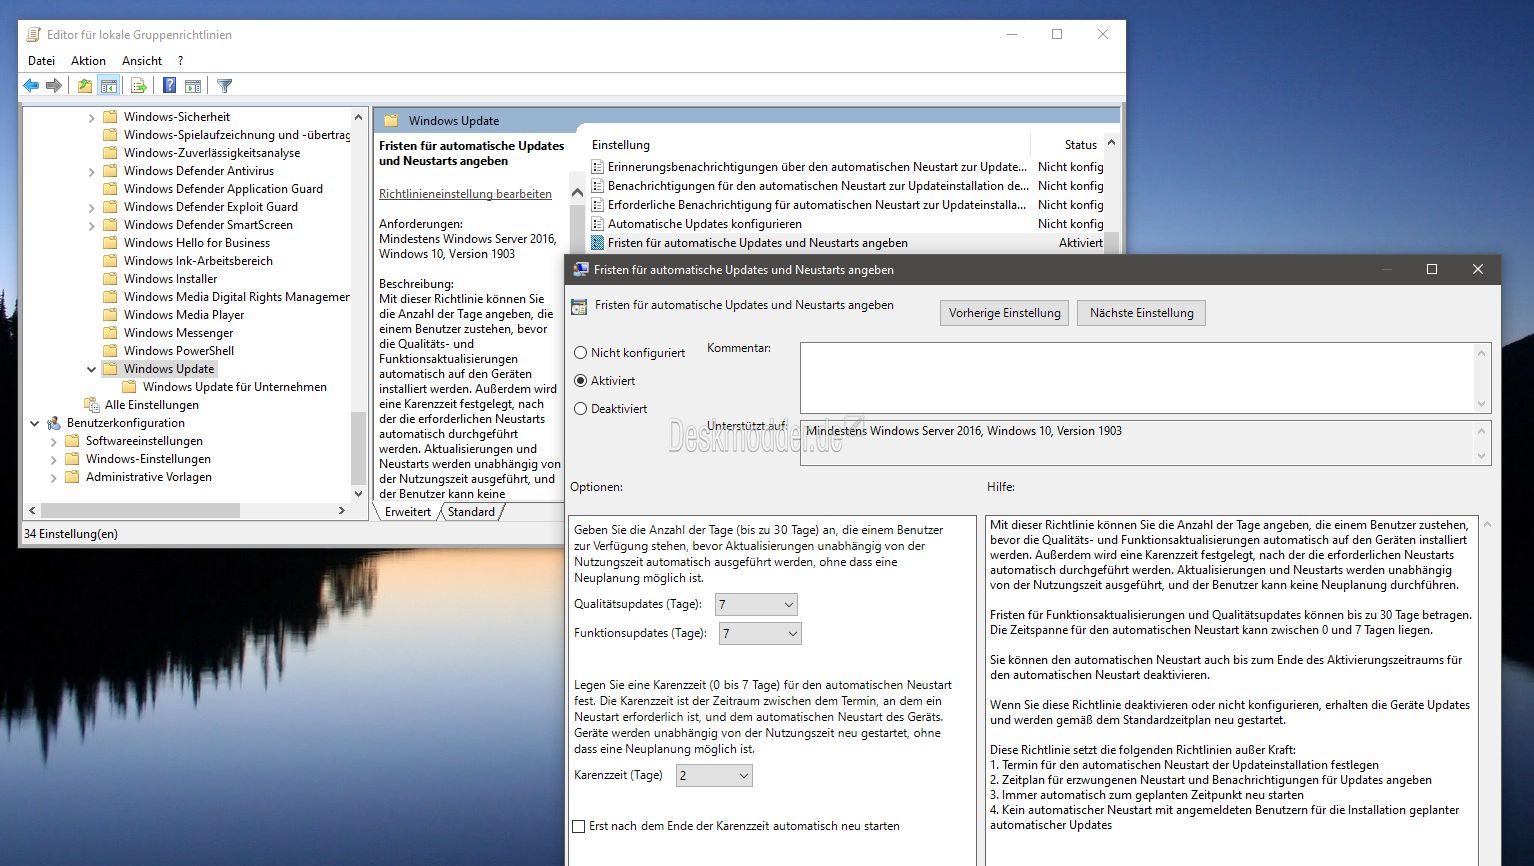The image size is (1534, 866).
Task: Expand the Windows-Einstellungen node
Action: tap(54, 459)
